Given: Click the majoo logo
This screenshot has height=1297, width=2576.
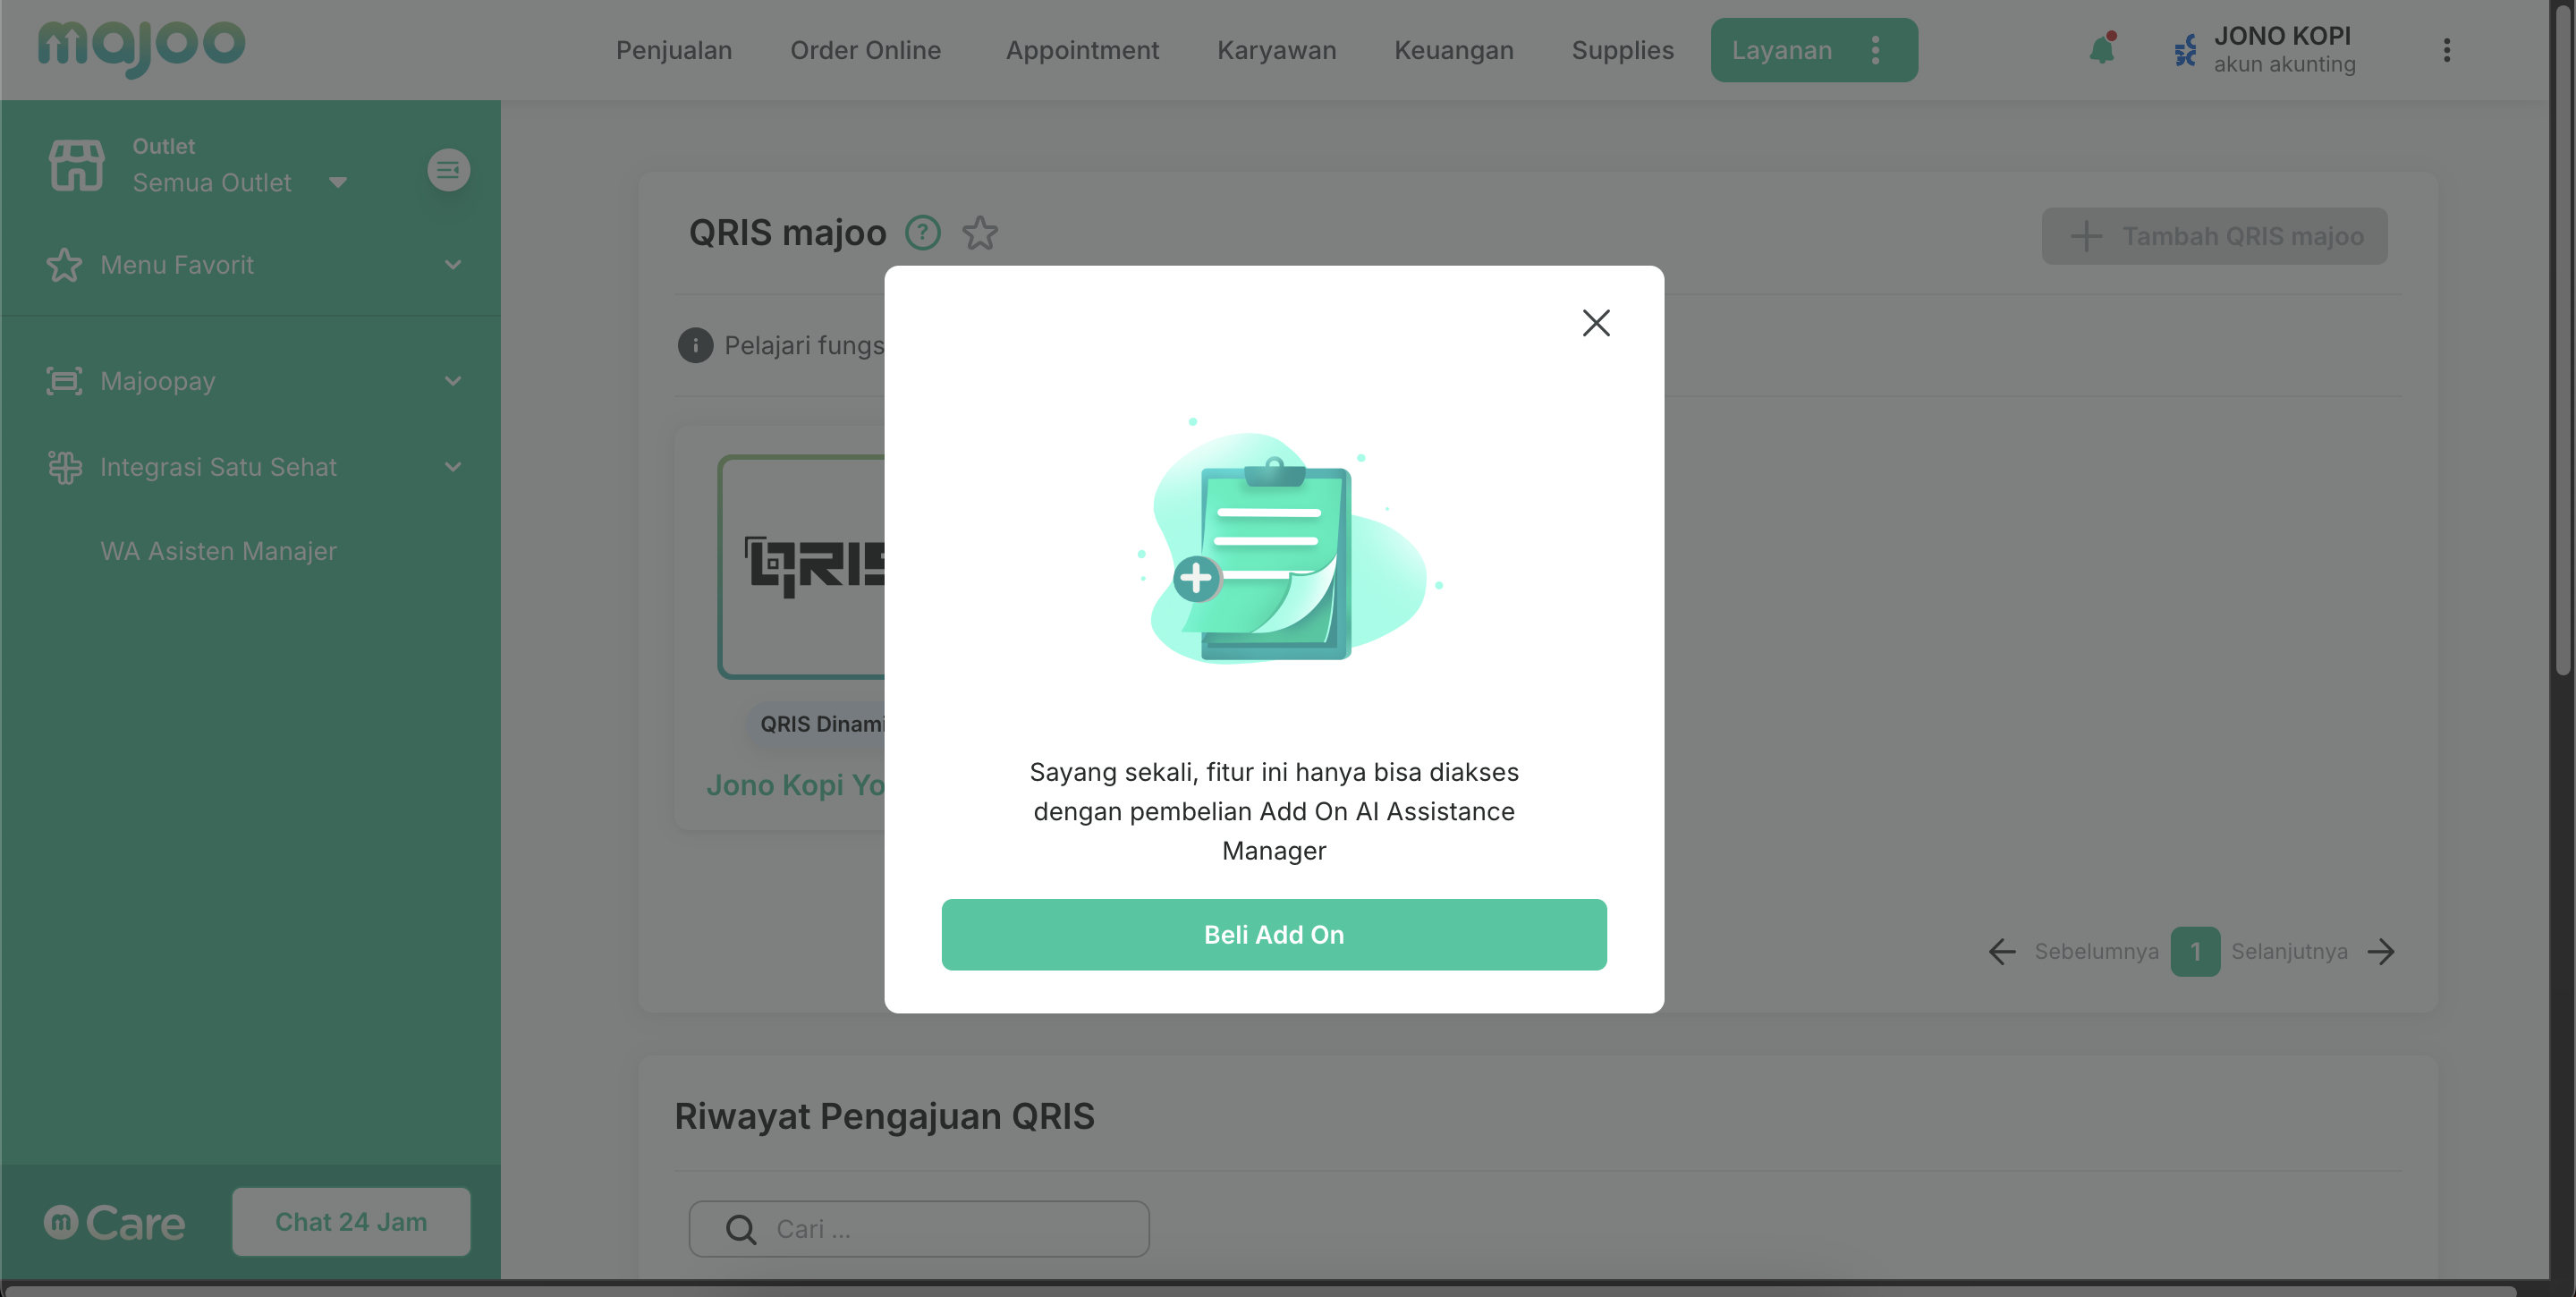Looking at the screenshot, I should click(x=141, y=46).
